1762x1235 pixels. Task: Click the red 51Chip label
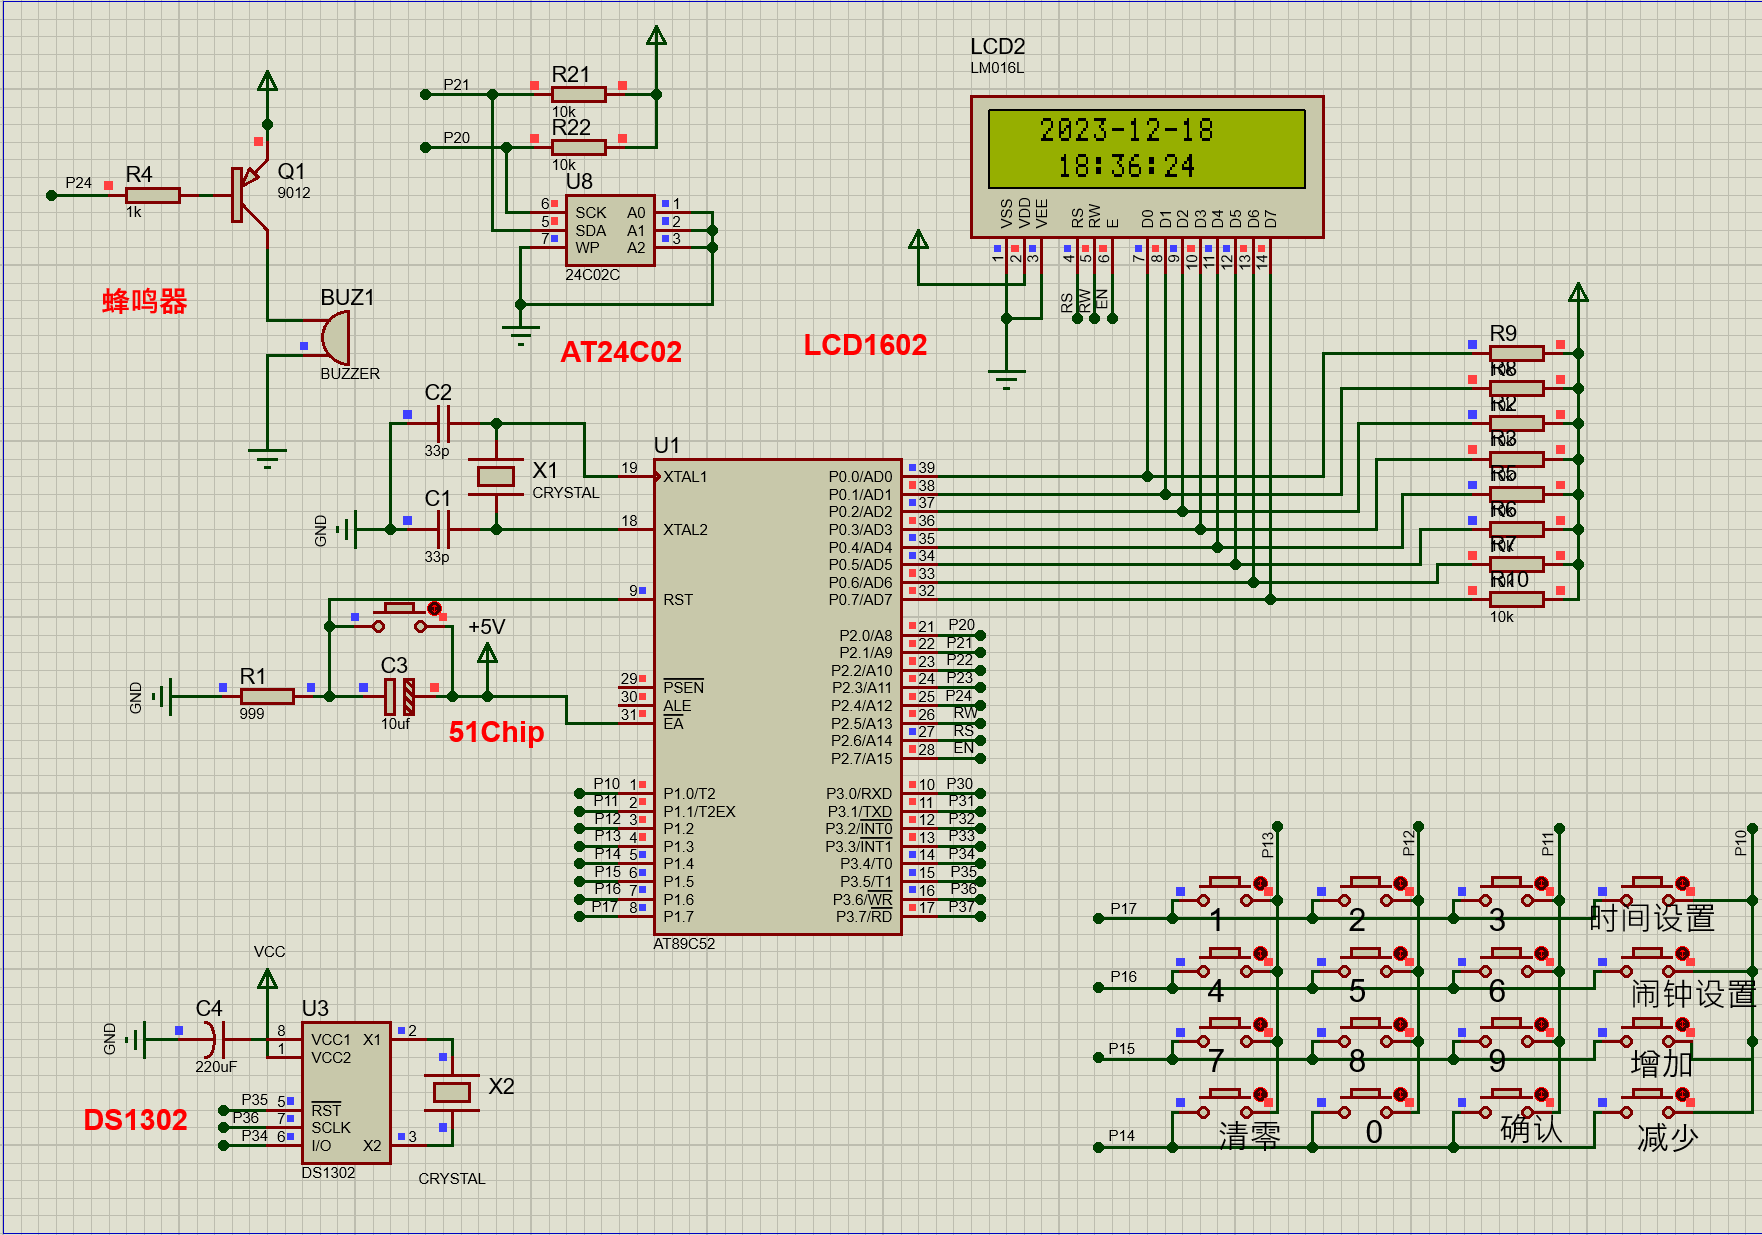tap(496, 732)
